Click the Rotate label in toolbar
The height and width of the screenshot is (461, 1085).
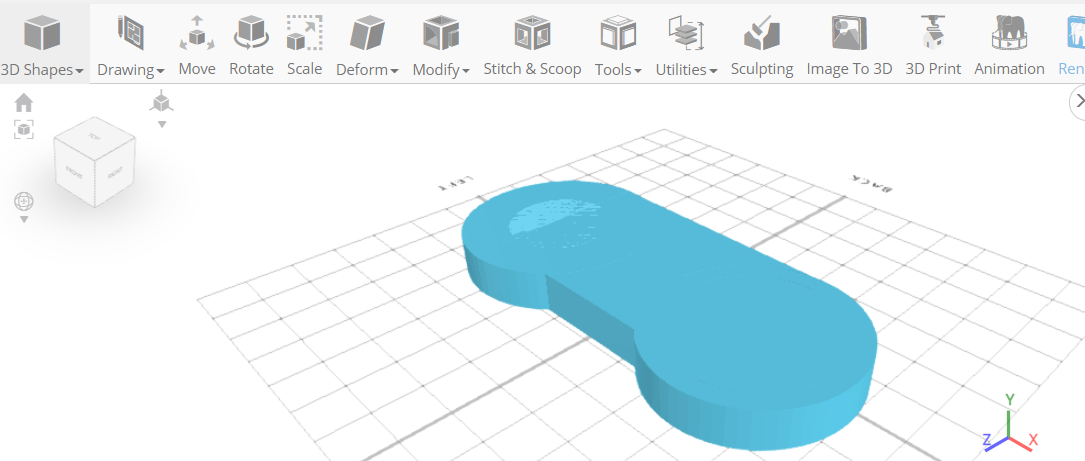tap(251, 69)
